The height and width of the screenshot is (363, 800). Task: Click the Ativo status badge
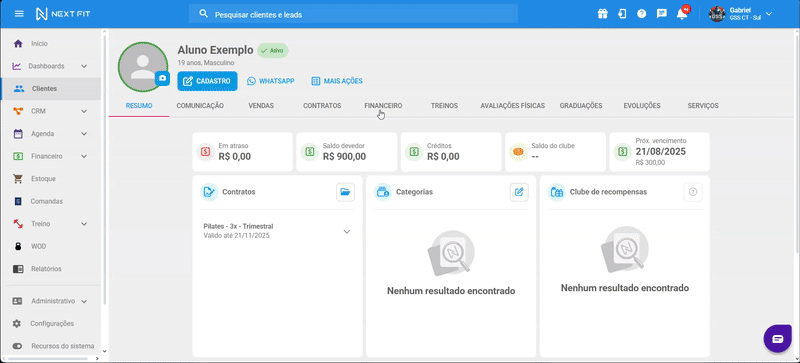tap(273, 51)
